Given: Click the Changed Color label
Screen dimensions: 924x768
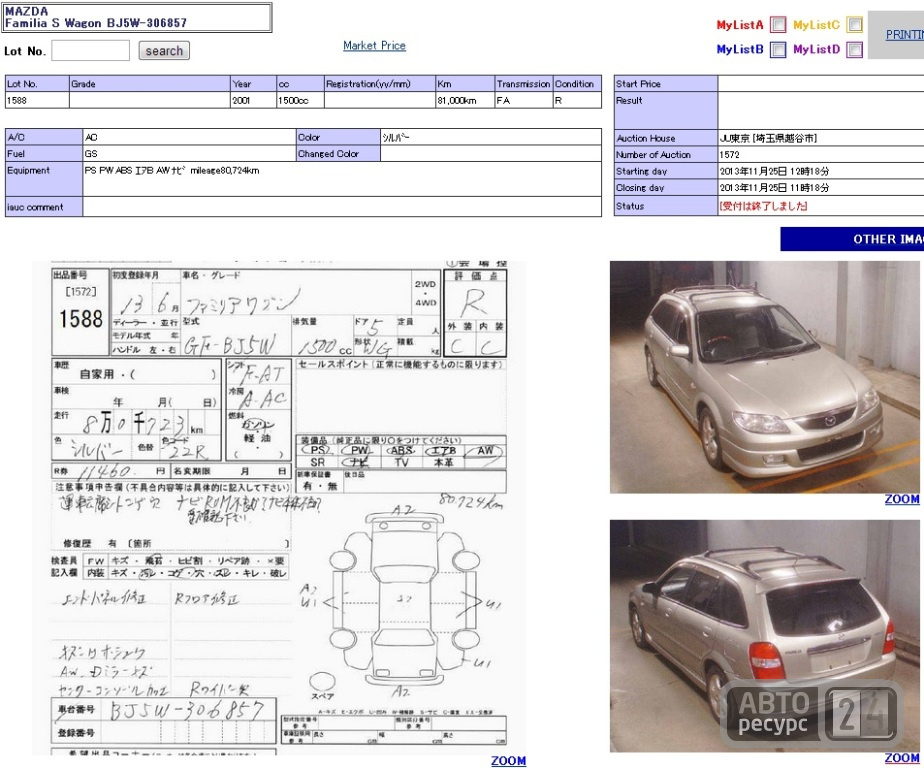Looking at the screenshot, I should click(x=328, y=153).
